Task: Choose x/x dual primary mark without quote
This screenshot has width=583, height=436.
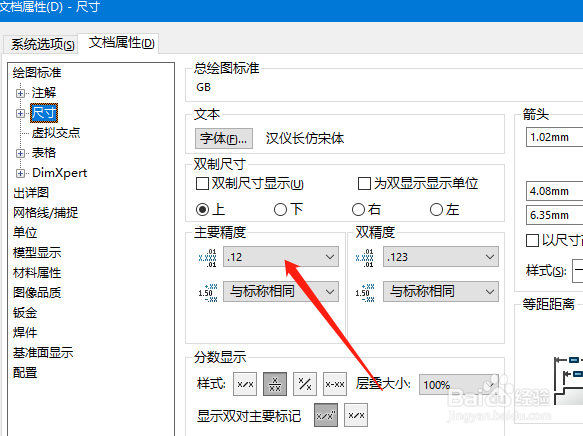Action: pyautogui.click(x=356, y=415)
